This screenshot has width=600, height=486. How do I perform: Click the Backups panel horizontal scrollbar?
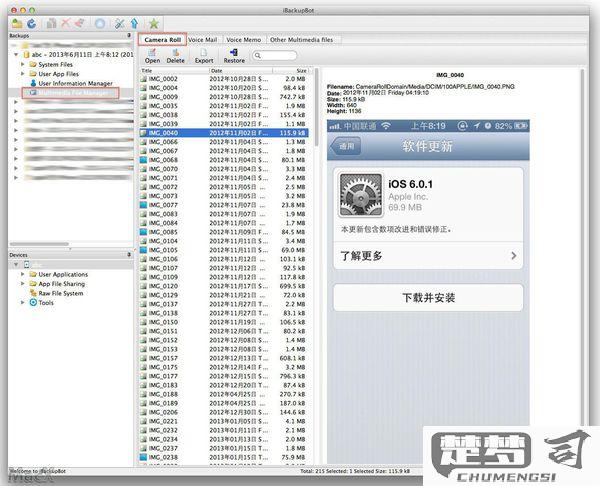(x=39, y=244)
